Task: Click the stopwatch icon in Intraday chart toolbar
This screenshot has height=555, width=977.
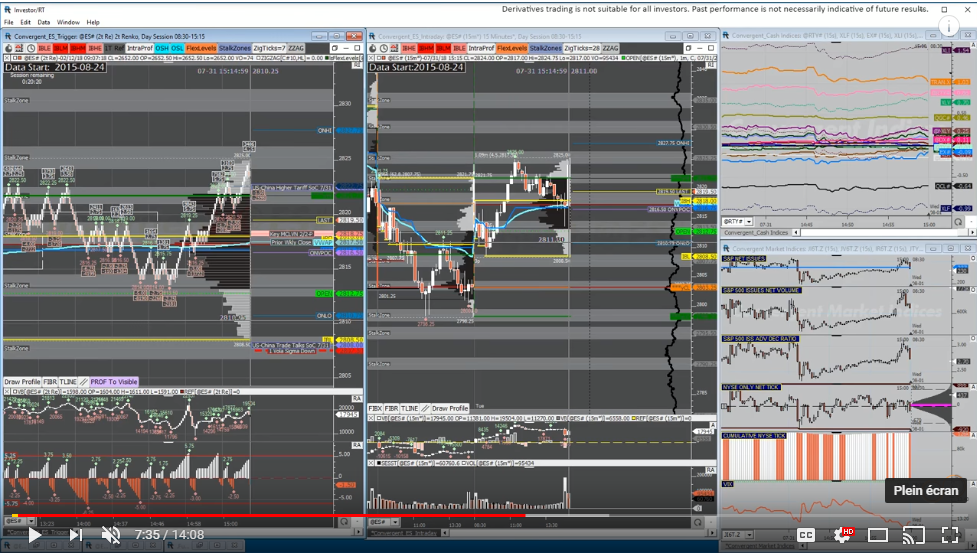Action: click(373, 48)
